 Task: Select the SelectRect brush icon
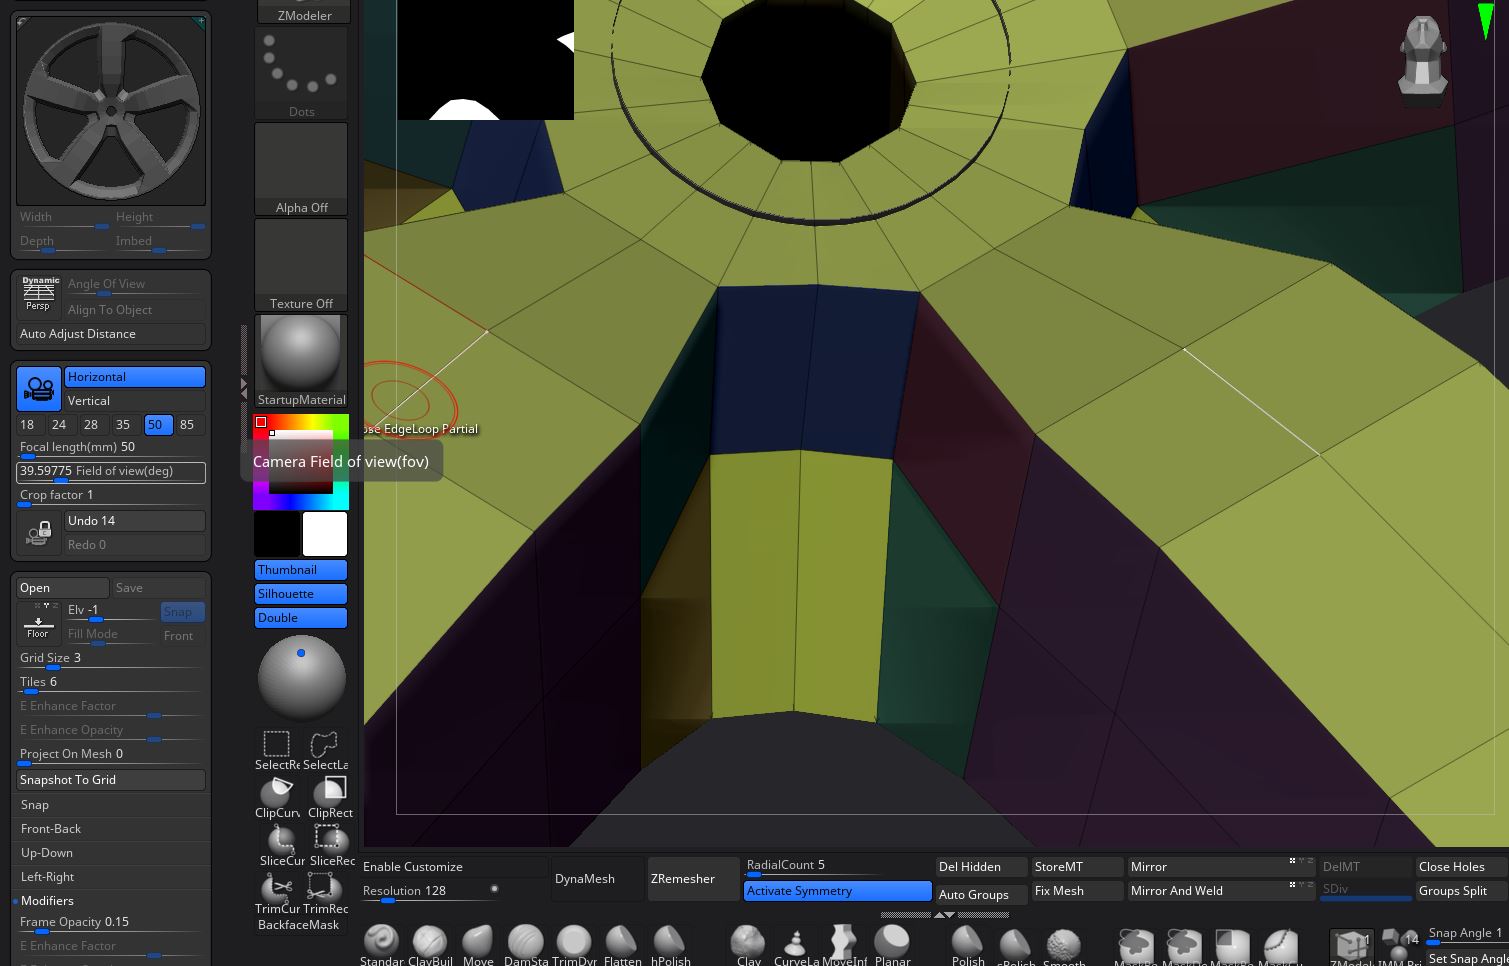(x=276, y=745)
